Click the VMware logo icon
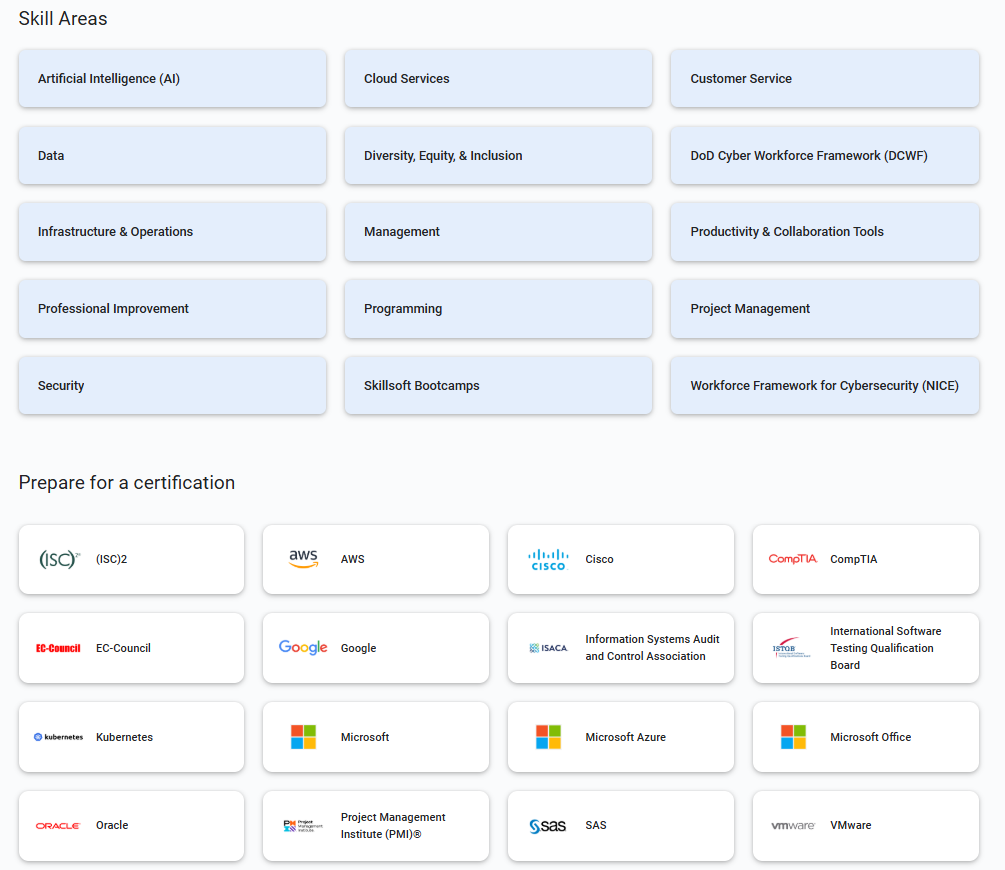This screenshot has width=1005, height=870. click(793, 826)
